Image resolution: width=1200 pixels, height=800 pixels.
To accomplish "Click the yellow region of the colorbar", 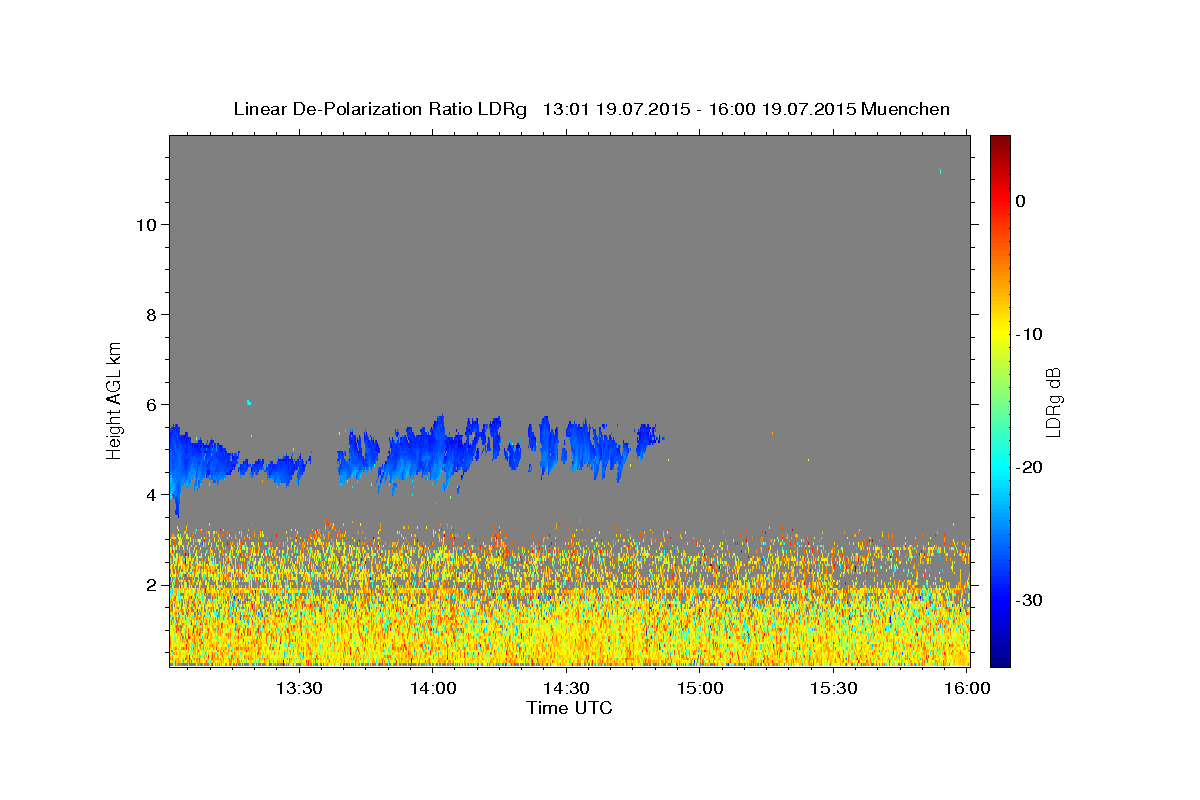I will pyautogui.click(x=1000, y=330).
